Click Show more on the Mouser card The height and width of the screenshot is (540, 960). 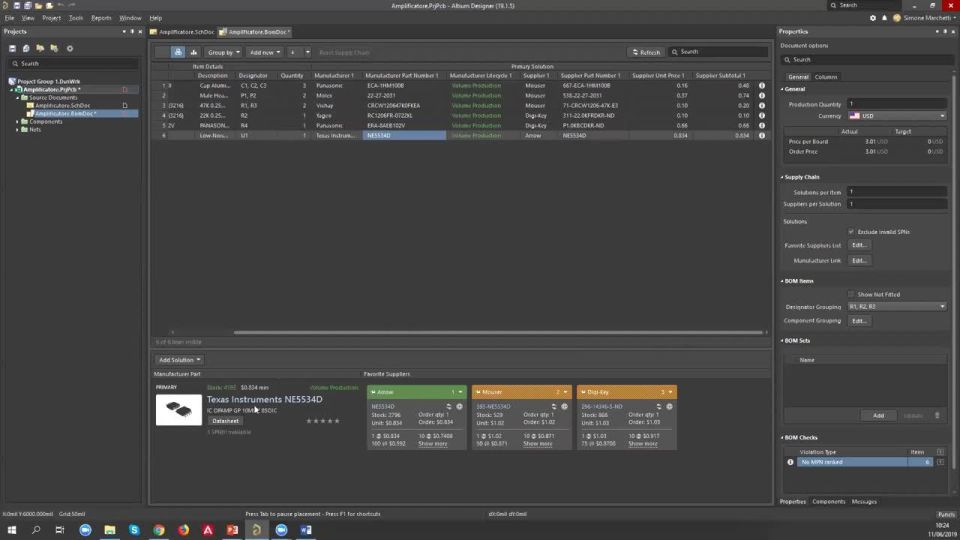[x=538, y=444]
